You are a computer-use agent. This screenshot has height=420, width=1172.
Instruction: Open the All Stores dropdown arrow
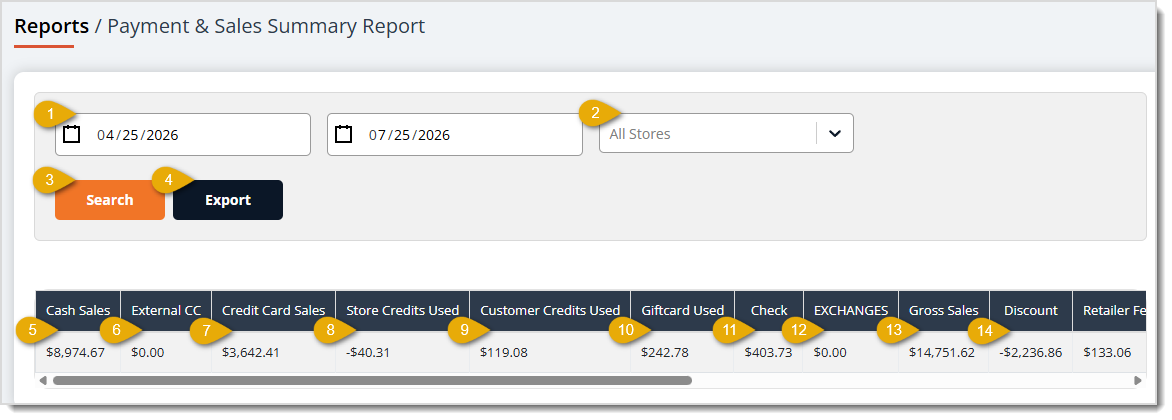tap(835, 134)
